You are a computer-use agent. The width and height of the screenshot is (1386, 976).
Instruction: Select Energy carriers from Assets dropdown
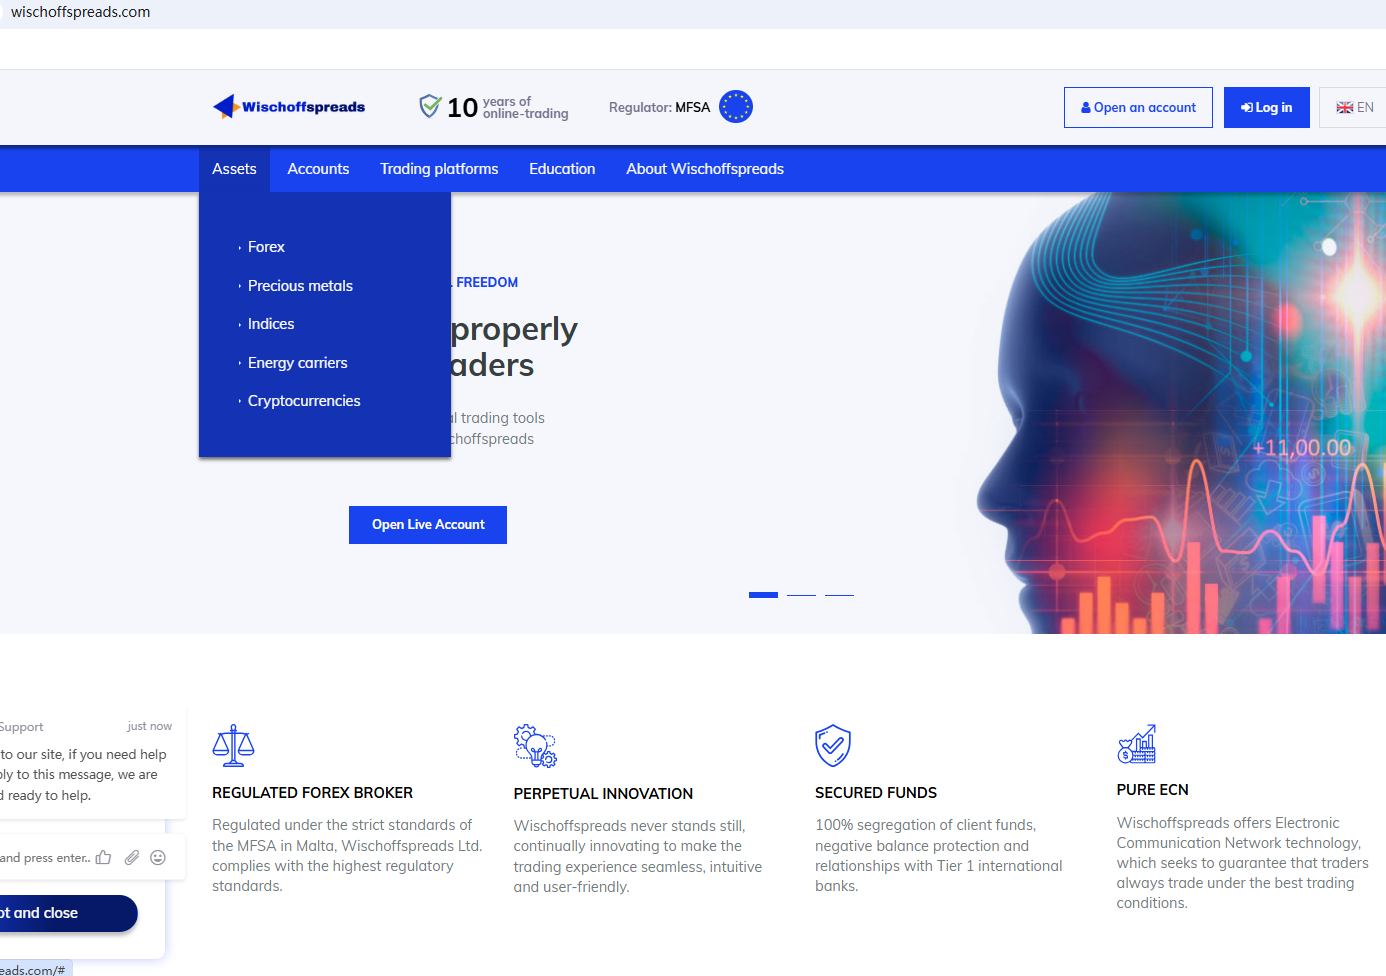pos(297,363)
